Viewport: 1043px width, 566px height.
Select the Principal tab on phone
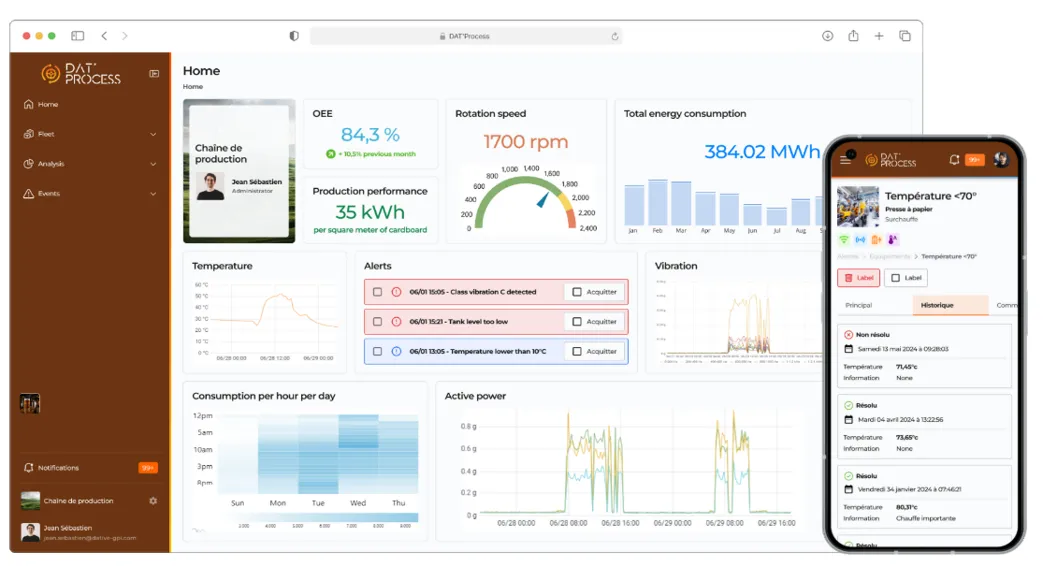[x=858, y=305]
